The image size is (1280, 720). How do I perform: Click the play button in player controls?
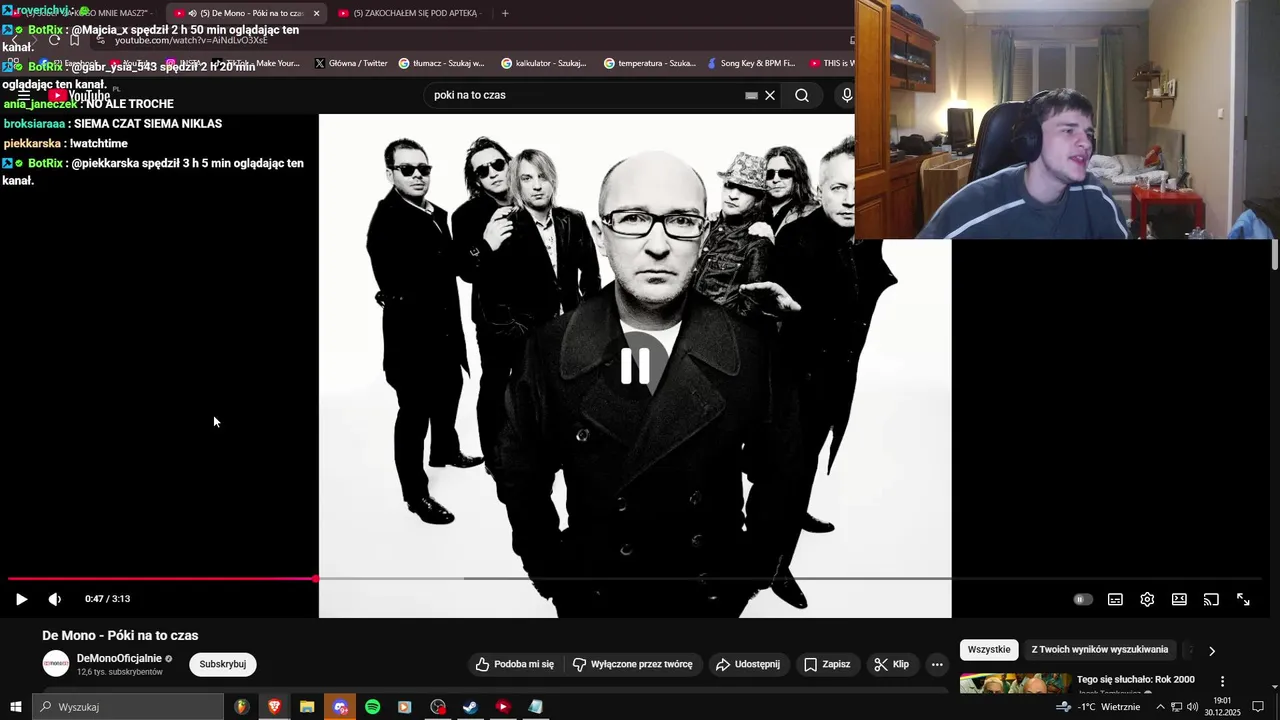21,599
